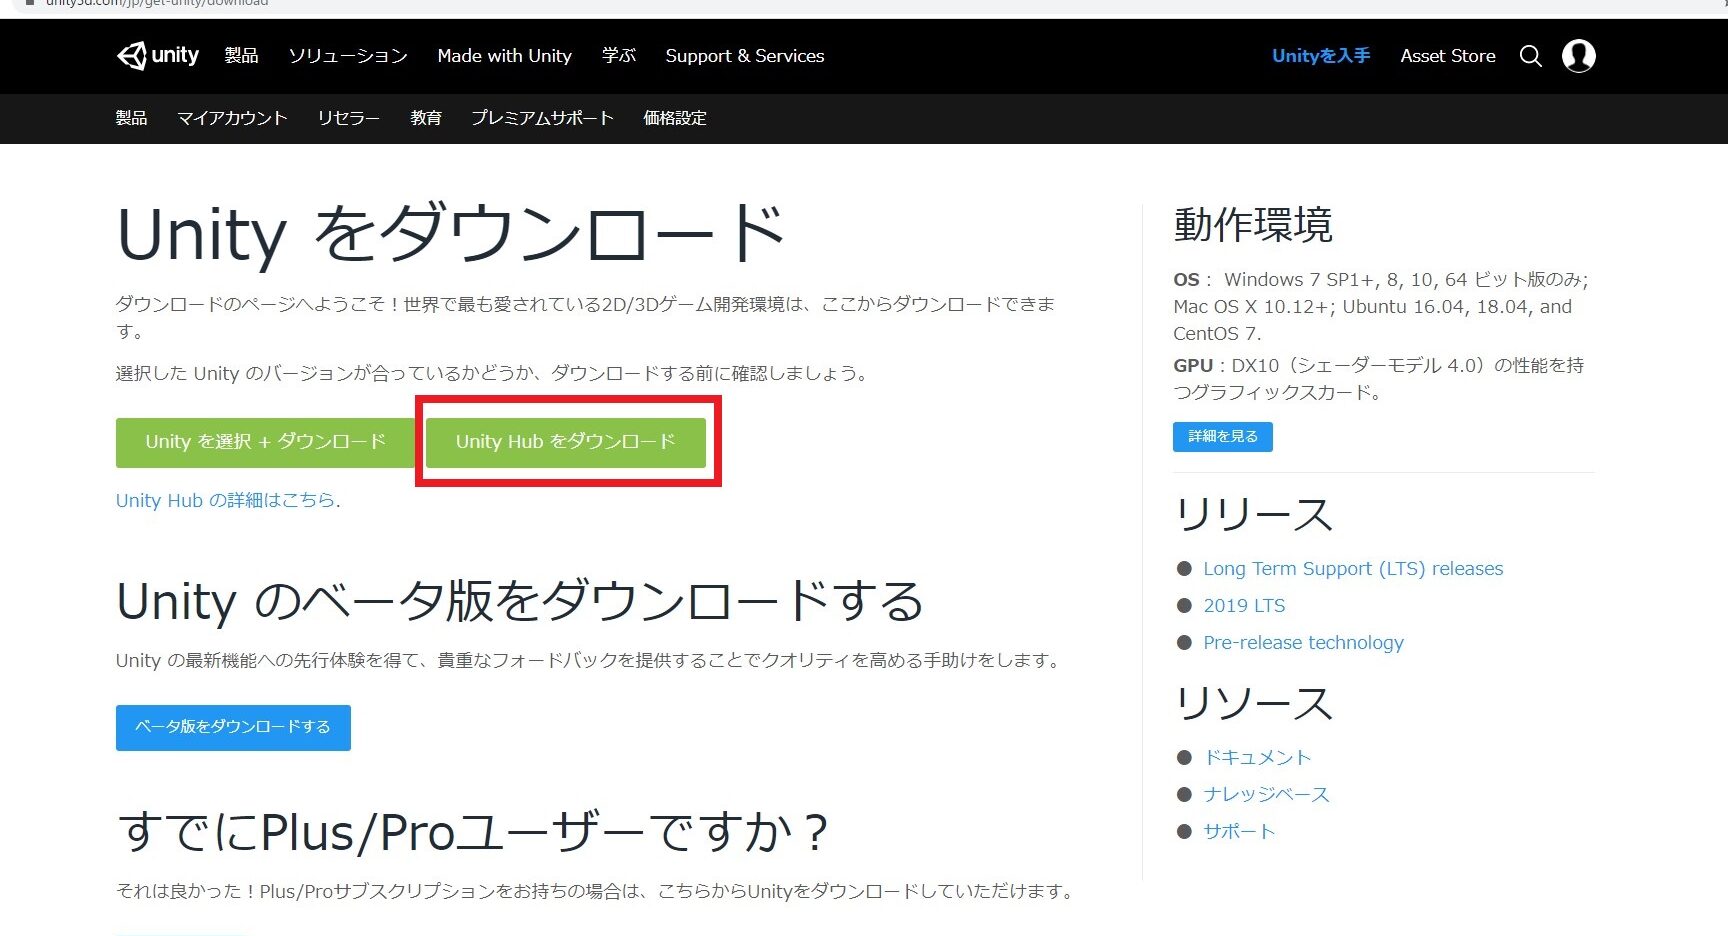The width and height of the screenshot is (1728, 936).
Task: Open Support & Services menu
Action: coord(745,56)
